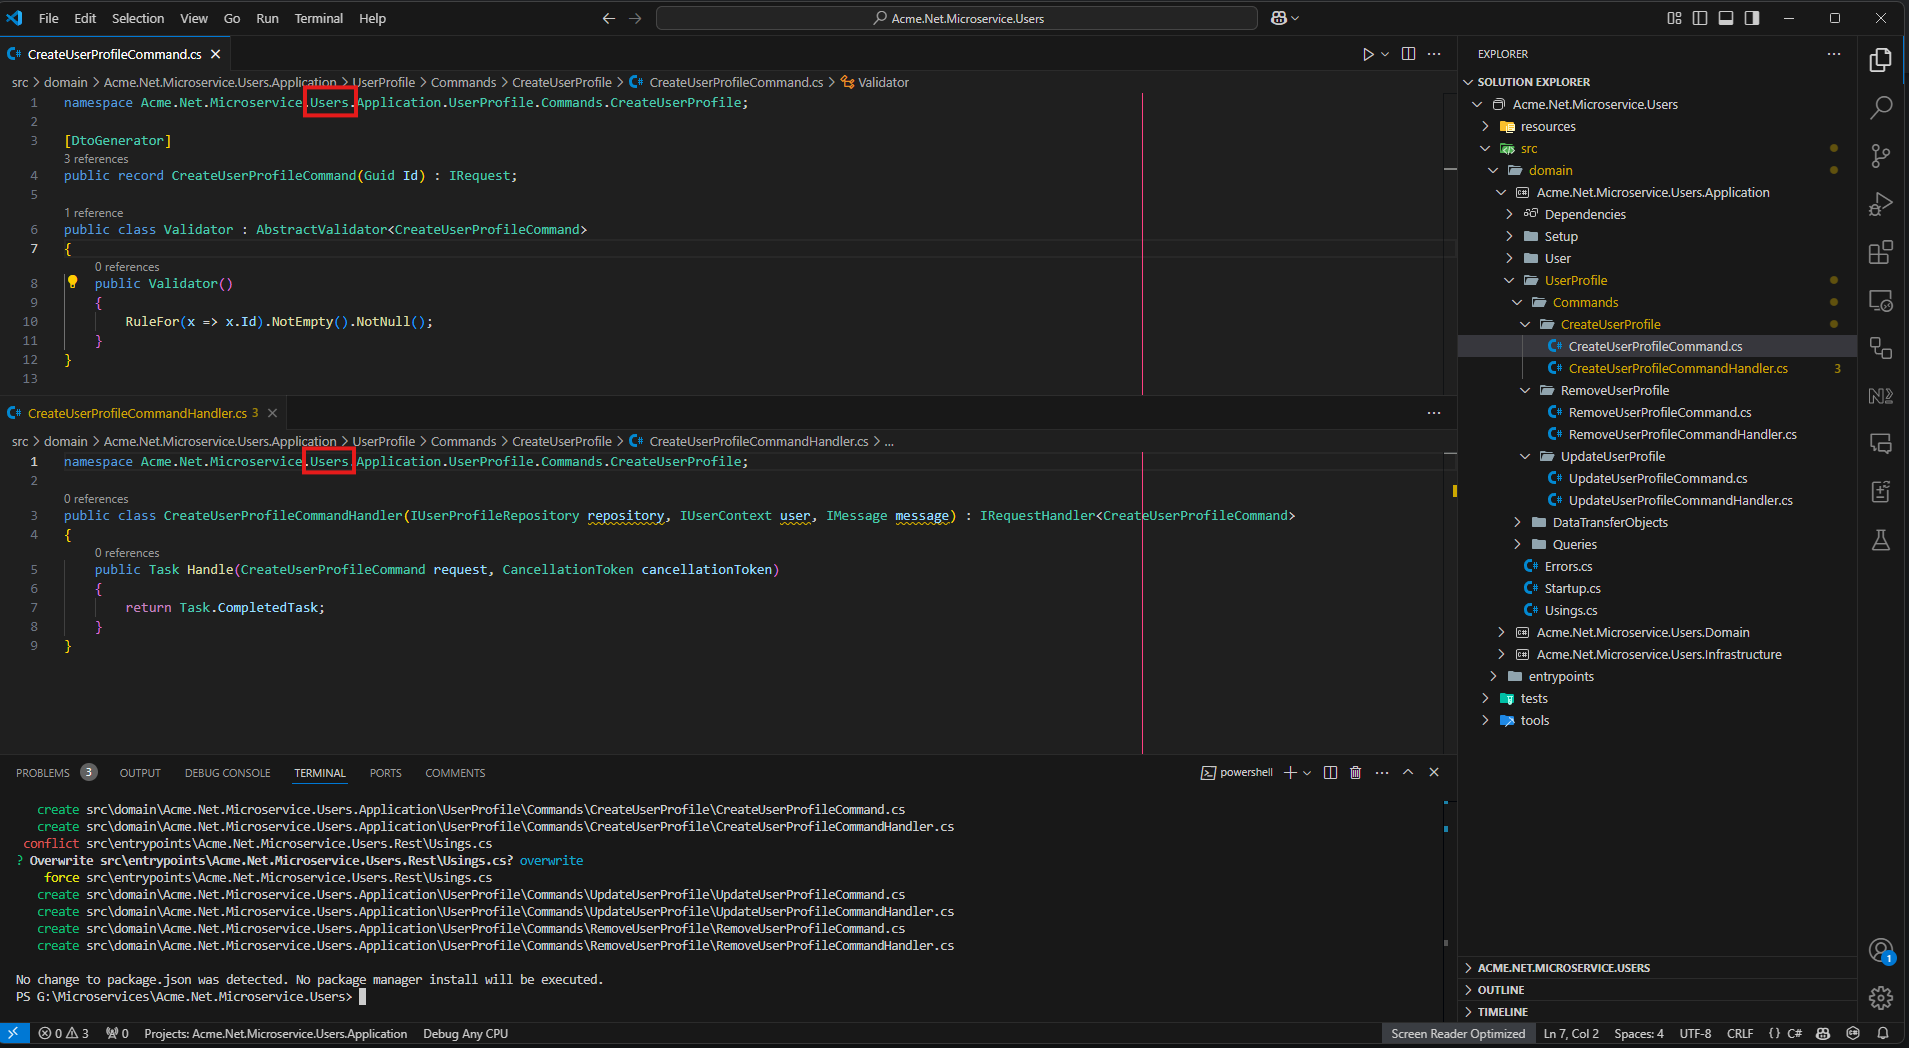Go forward in navigation history
This screenshot has height=1048, width=1909.
(635, 18)
